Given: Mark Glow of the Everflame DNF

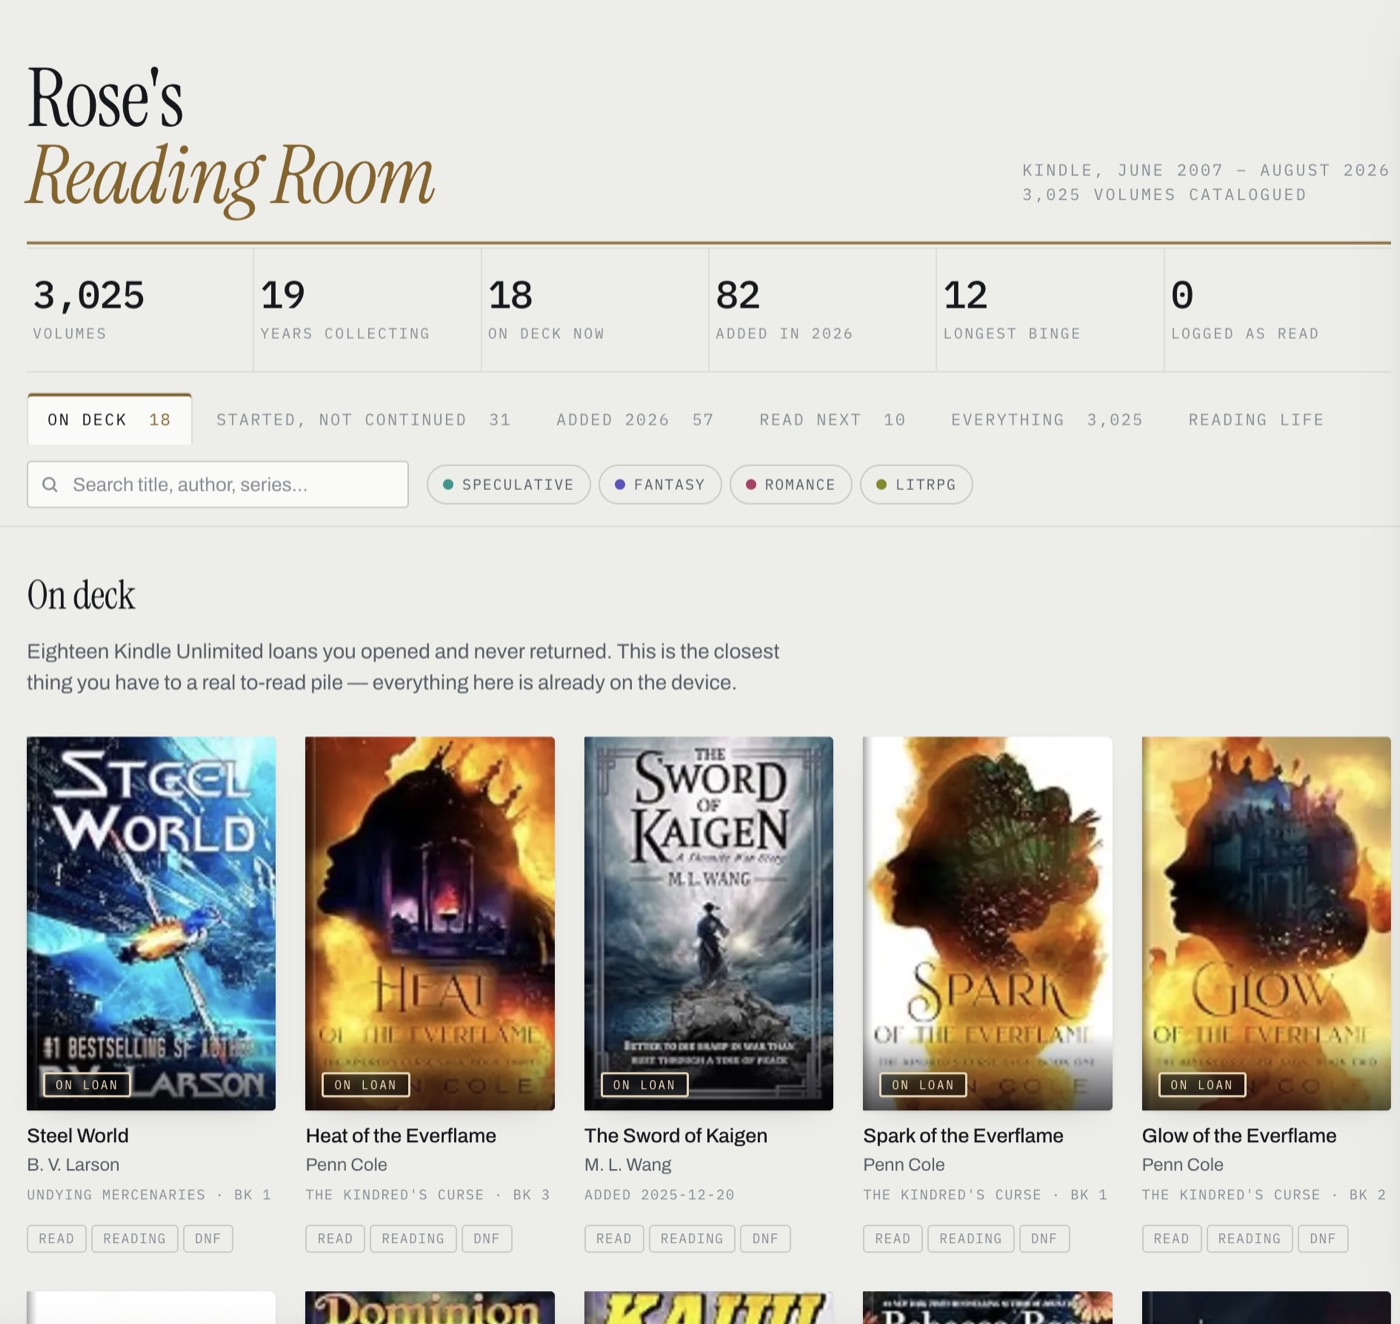Looking at the screenshot, I should click(x=1323, y=1239).
